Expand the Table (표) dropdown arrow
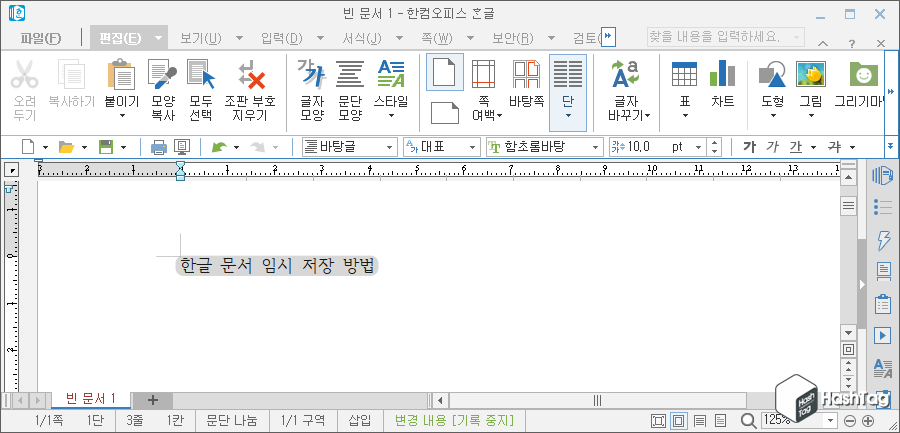The height and width of the screenshot is (433, 900). (684, 115)
